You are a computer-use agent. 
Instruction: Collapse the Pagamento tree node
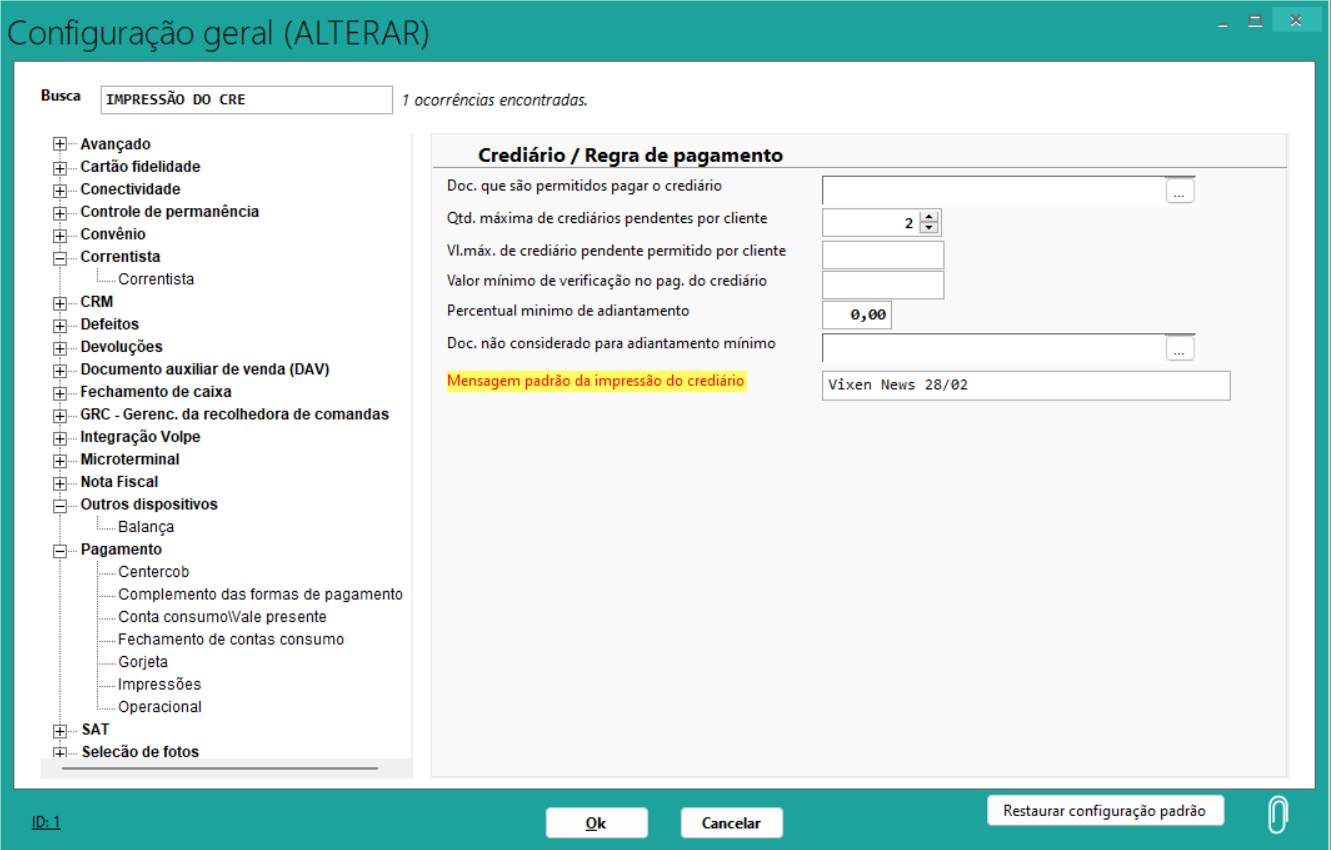pos(60,550)
